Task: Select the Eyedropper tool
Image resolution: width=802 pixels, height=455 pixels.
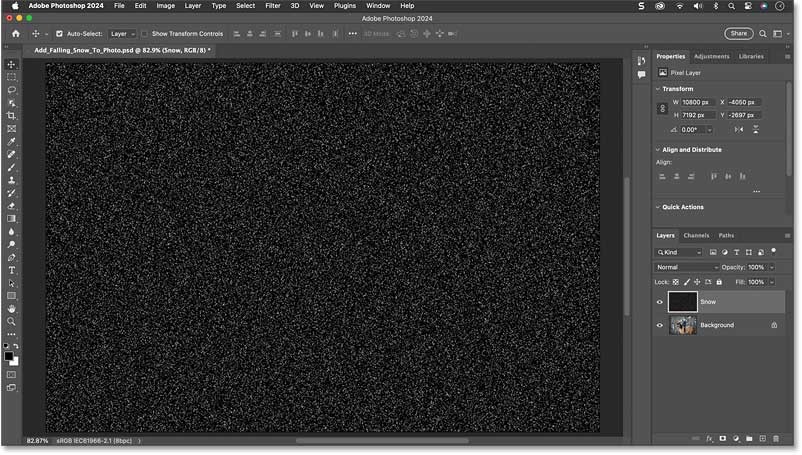Action: pyautogui.click(x=12, y=142)
